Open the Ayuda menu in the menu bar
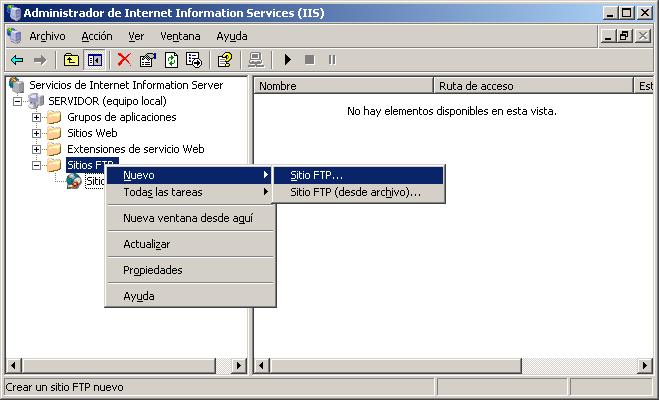Image resolution: width=659 pixels, height=400 pixels. pyautogui.click(x=232, y=36)
